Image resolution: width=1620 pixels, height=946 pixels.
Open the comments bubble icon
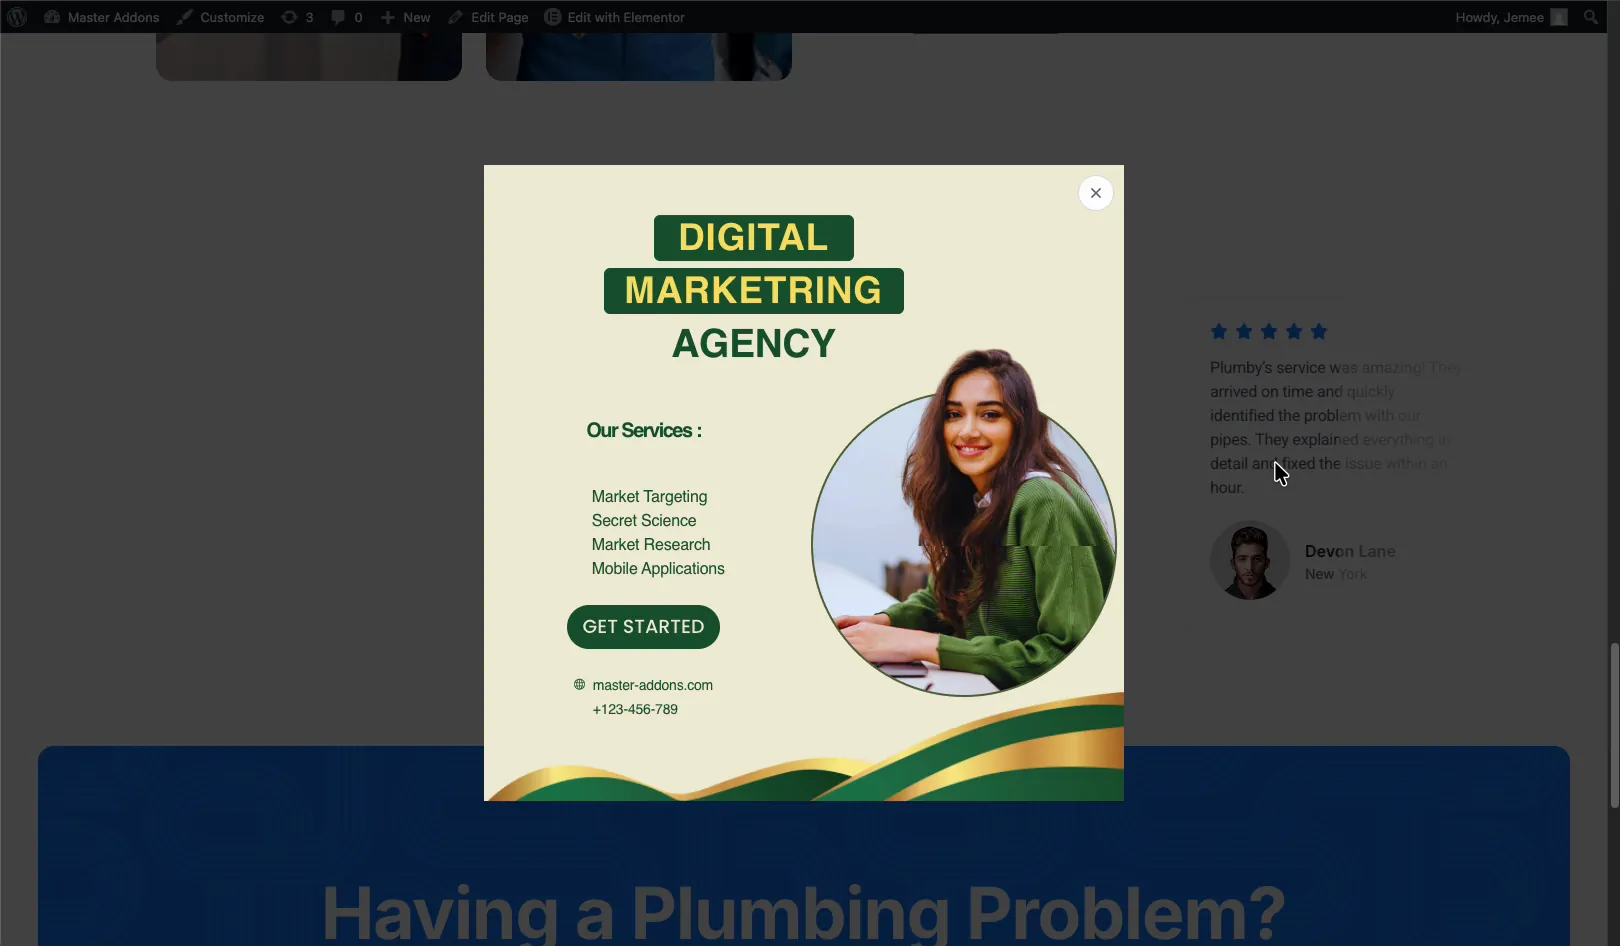coord(347,17)
